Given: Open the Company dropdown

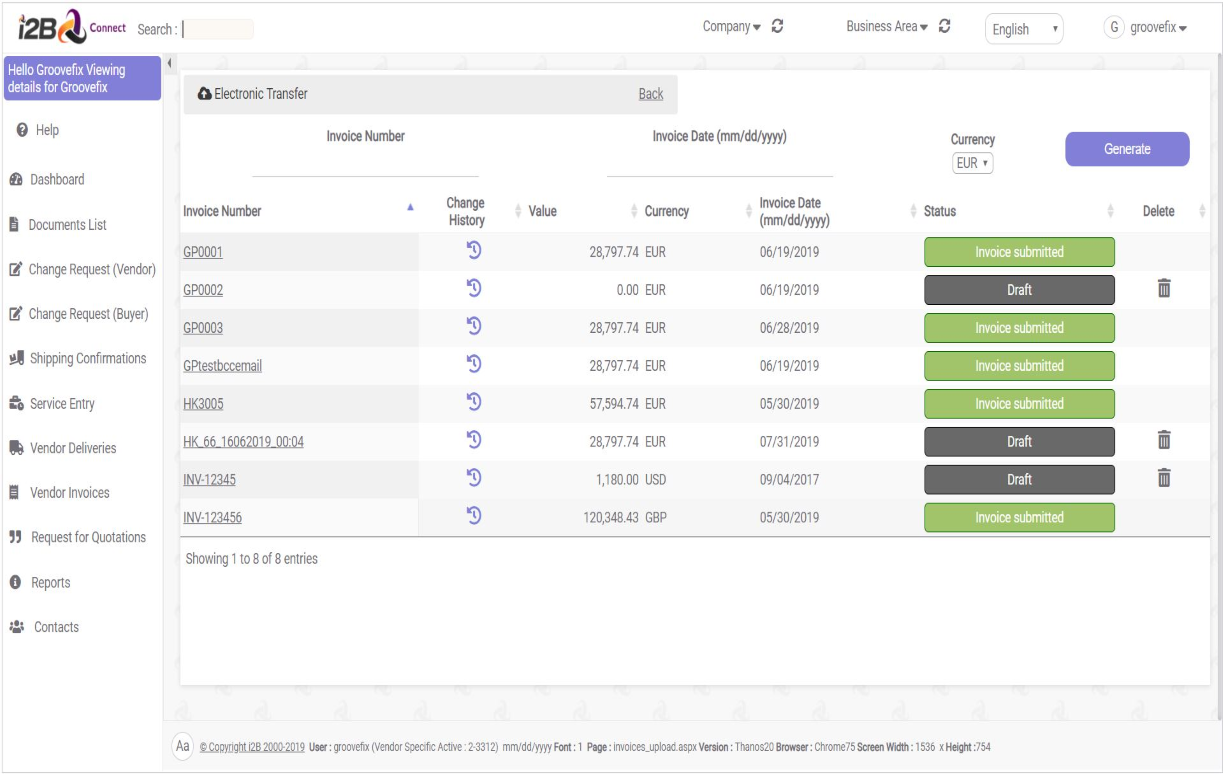Looking at the screenshot, I should click(731, 27).
